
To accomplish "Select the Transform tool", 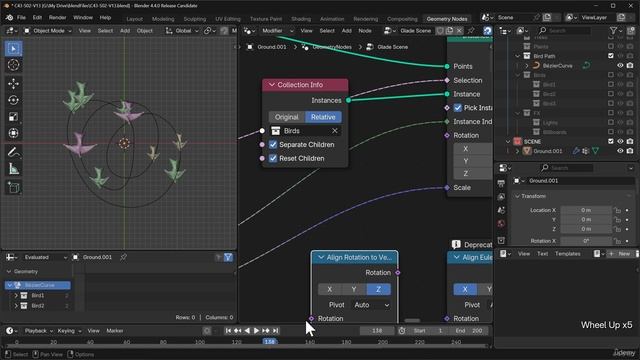I will pyautogui.click(x=13, y=133).
